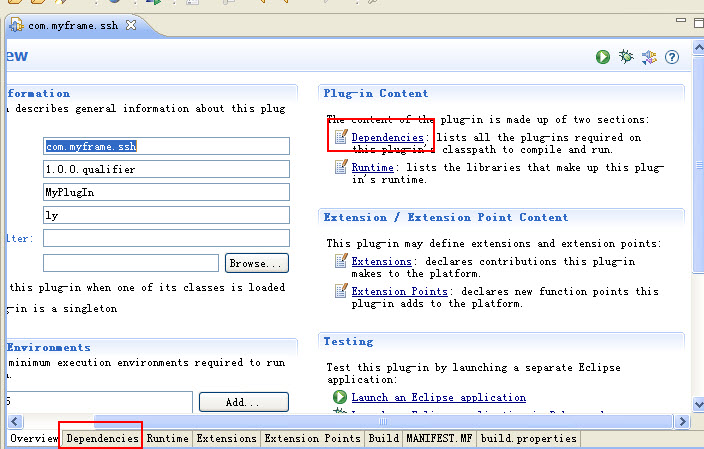Click the version field with 1.0.0.qualifier
This screenshot has width=704, height=449.
coord(166,169)
